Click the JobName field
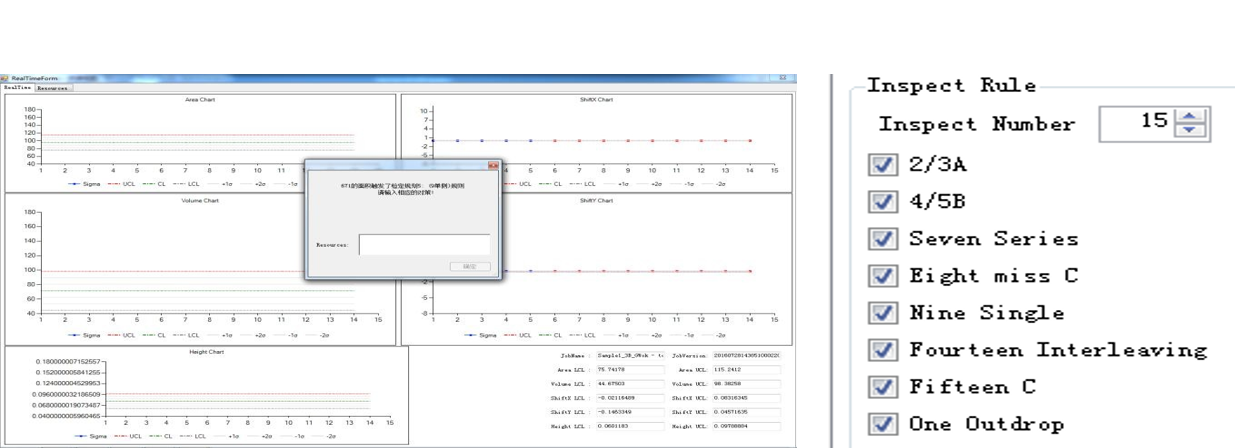 630,355
